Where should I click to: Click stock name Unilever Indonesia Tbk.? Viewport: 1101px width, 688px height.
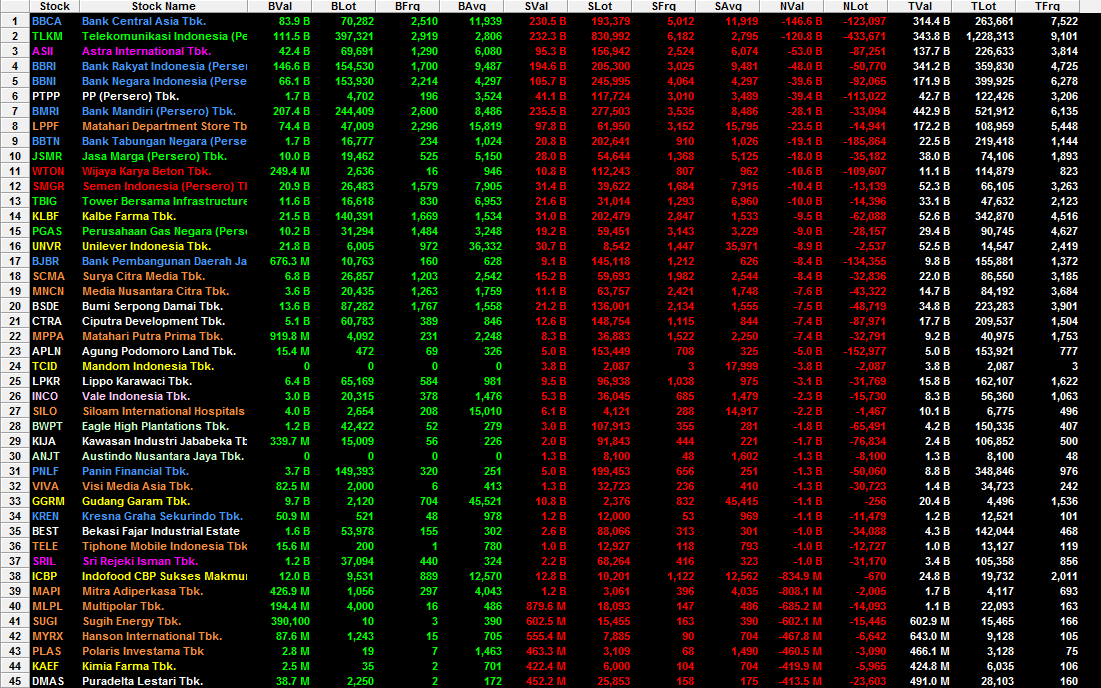tap(146, 246)
